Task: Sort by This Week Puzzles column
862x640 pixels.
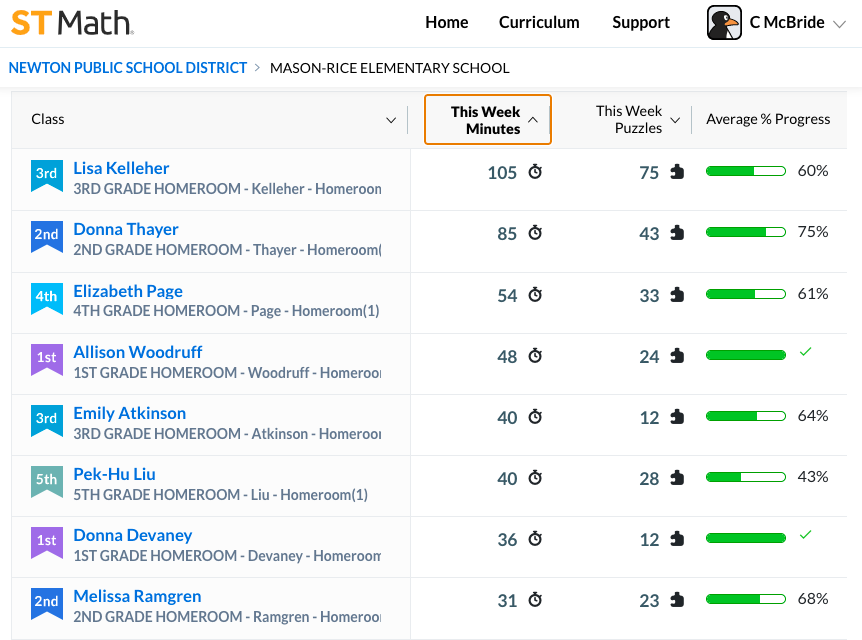Action: click(638, 119)
